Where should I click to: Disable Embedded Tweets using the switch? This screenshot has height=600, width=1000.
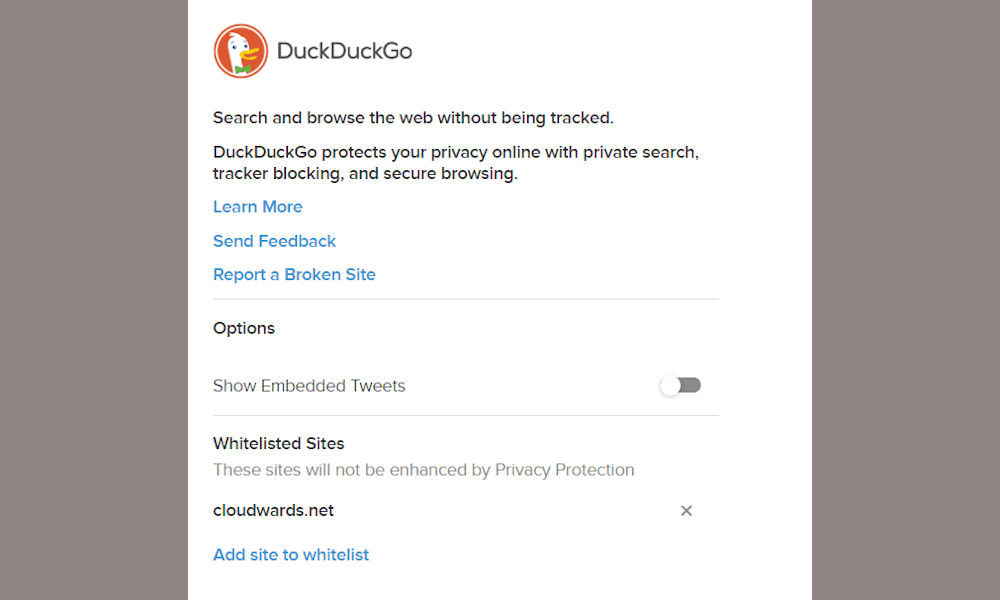(x=680, y=385)
